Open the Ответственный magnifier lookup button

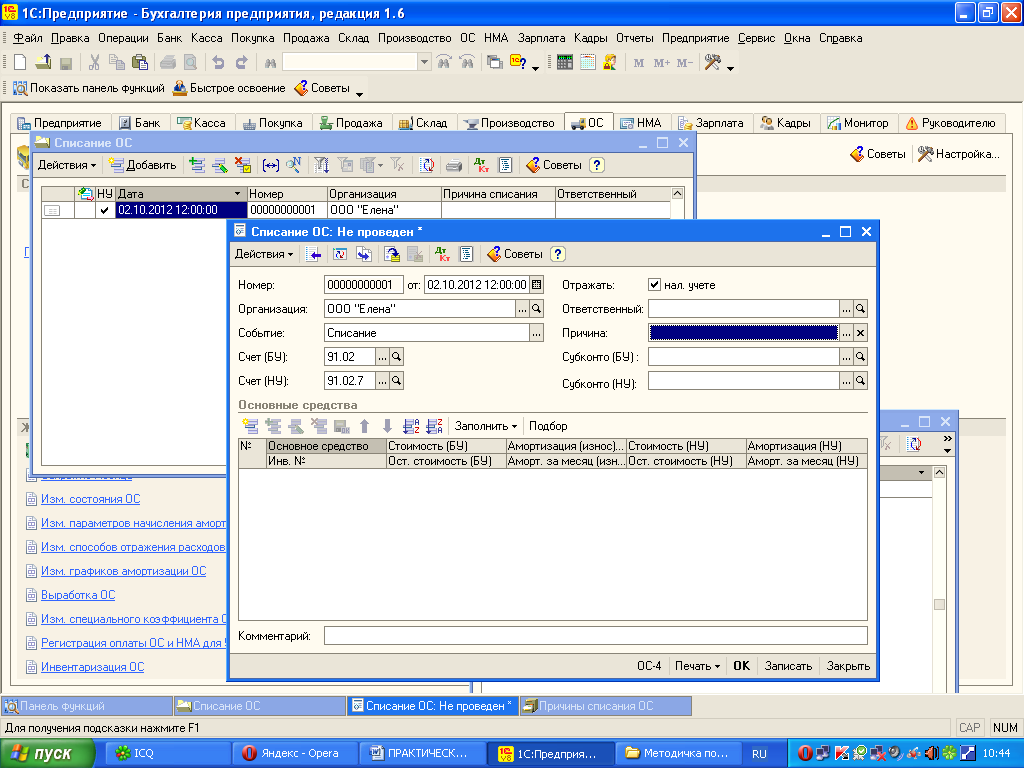tap(861, 309)
